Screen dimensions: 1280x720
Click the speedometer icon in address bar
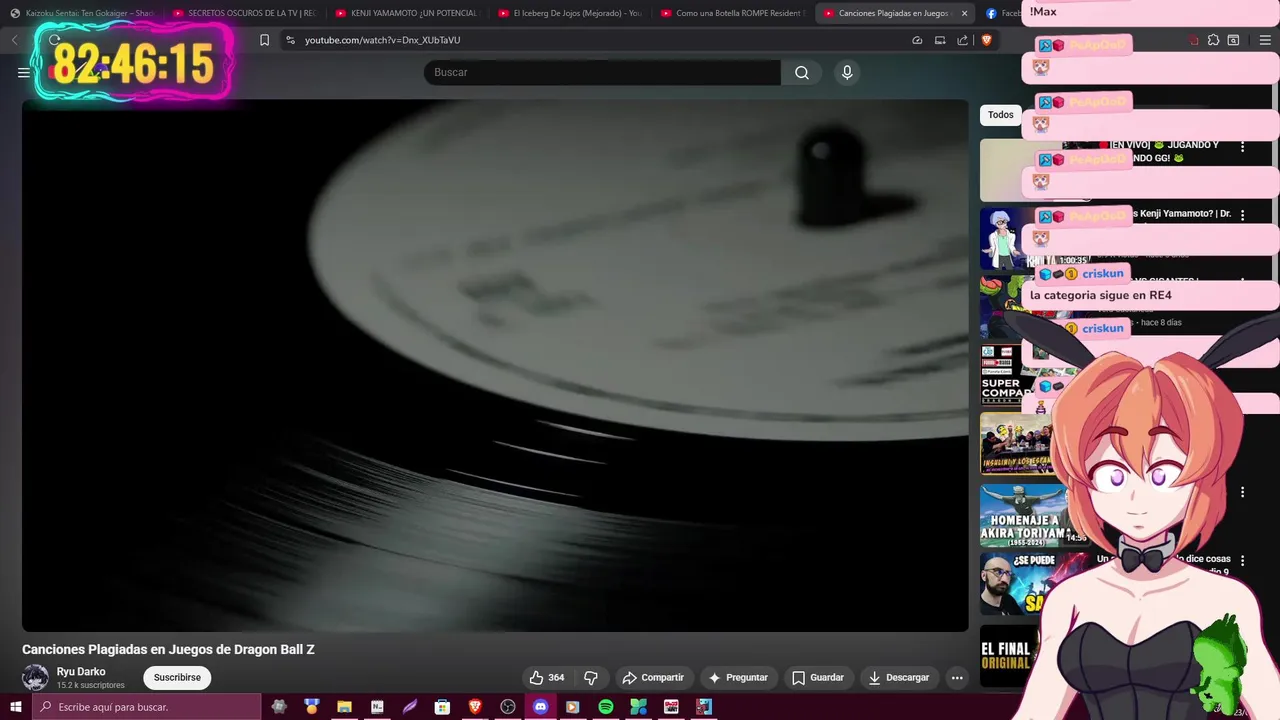pyautogui.click(x=917, y=40)
